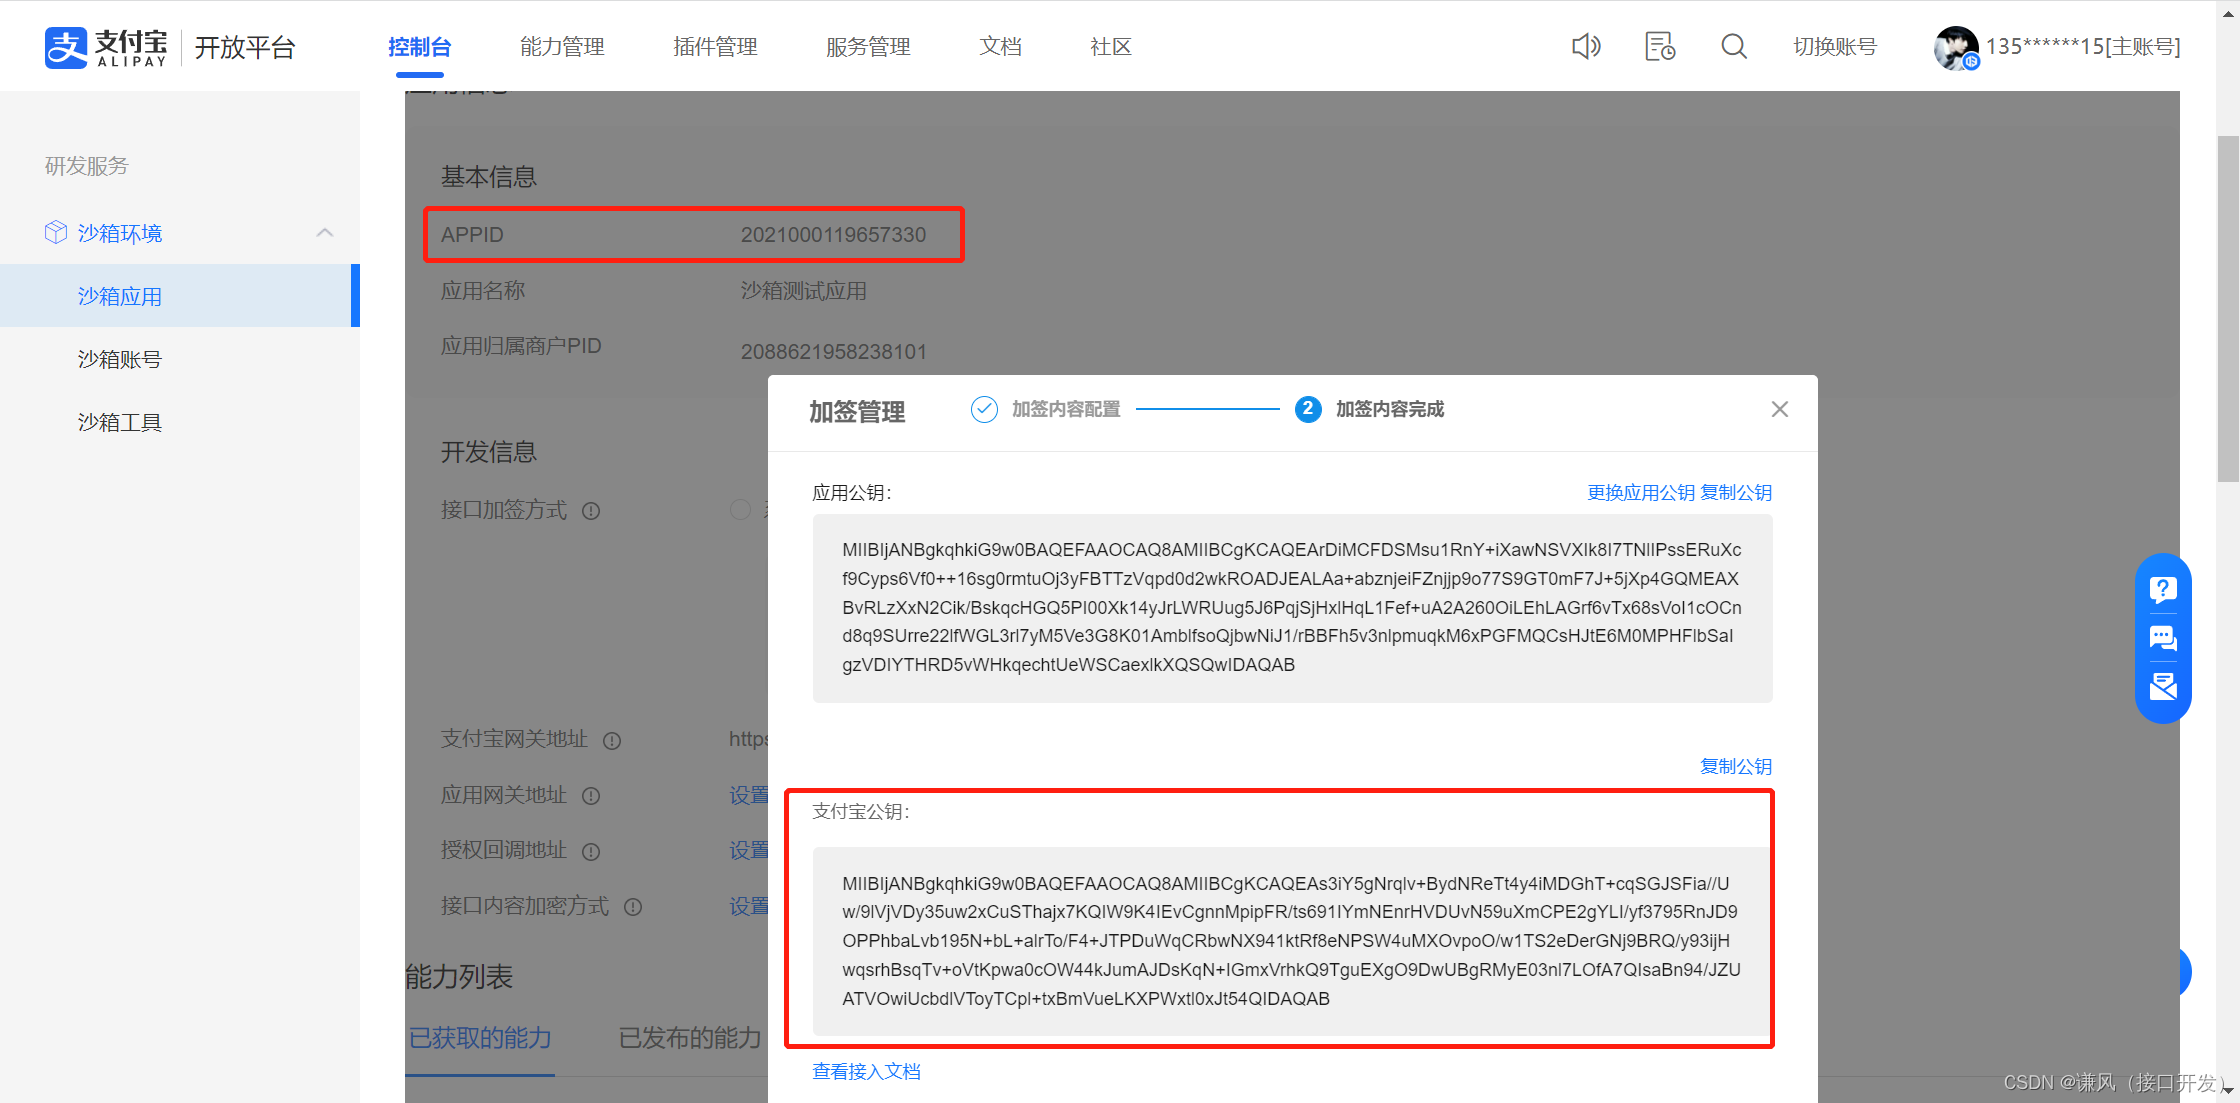Switch to the 已发布的能力 tab

[x=690, y=1038]
